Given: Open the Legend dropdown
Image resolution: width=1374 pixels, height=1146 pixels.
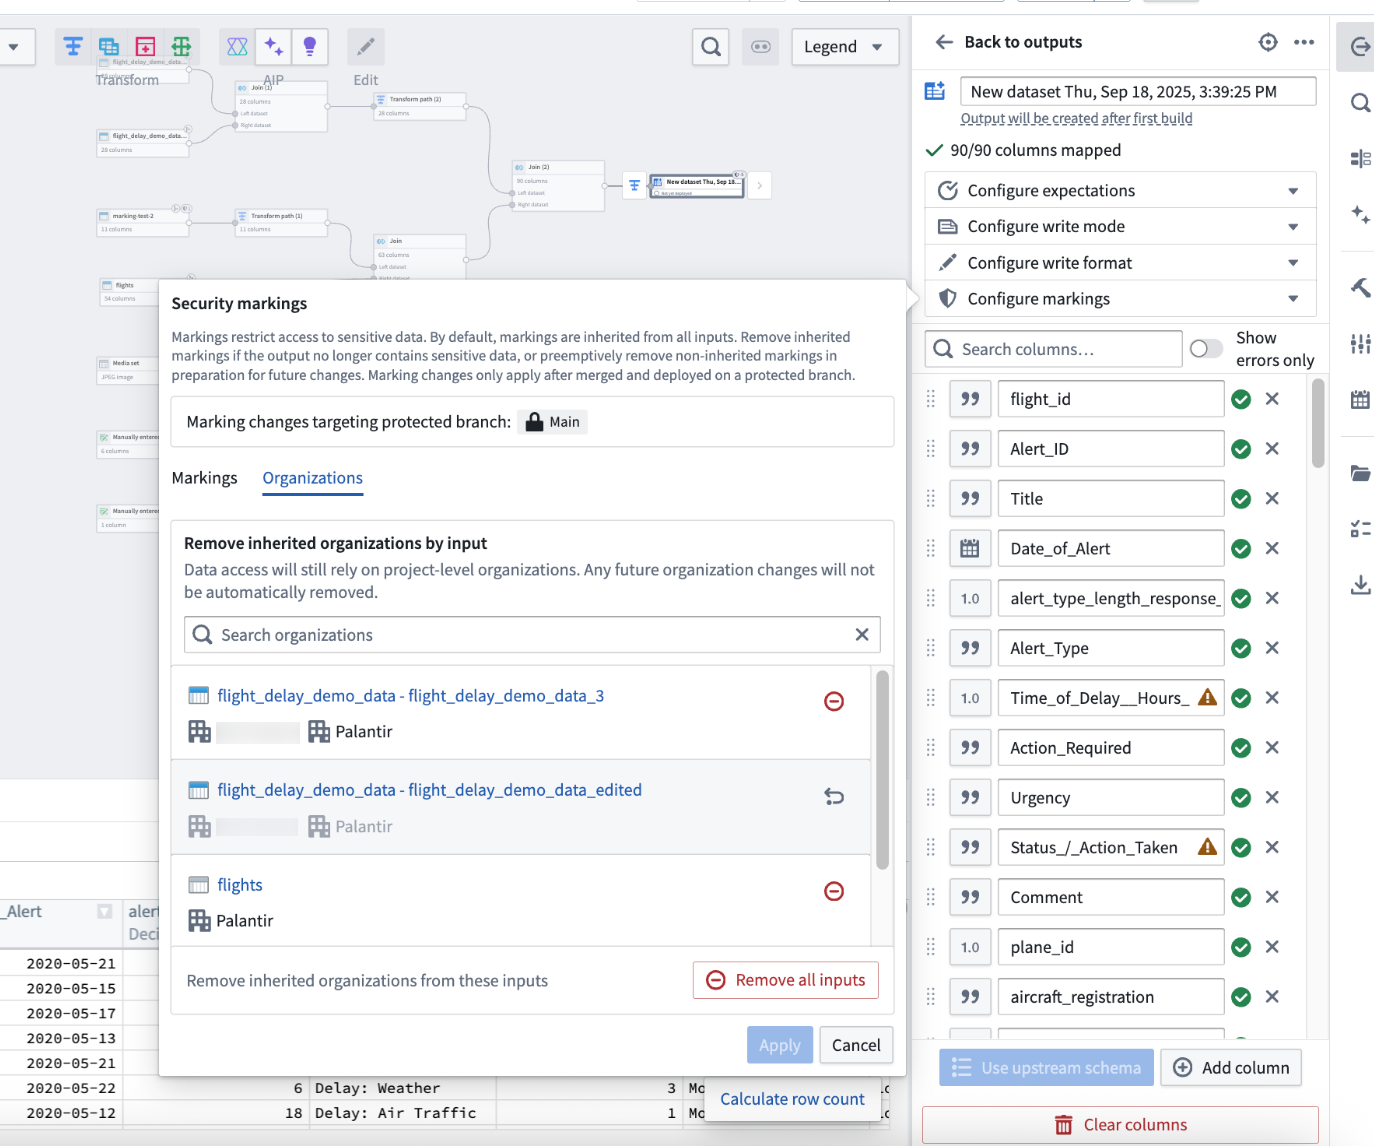Looking at the screenshot, I should point(844,47).
